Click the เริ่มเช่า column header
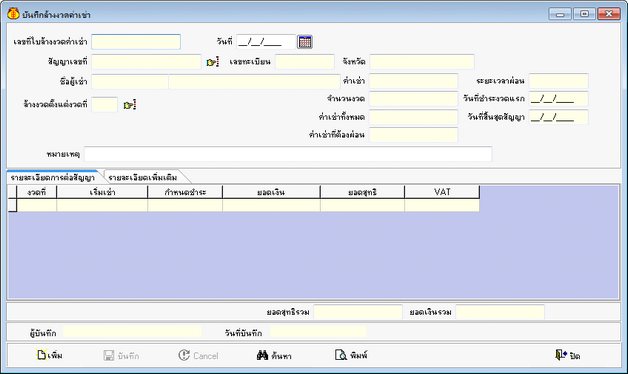The height and width of the screenshot is (374, 628). [x=102, y=192]
